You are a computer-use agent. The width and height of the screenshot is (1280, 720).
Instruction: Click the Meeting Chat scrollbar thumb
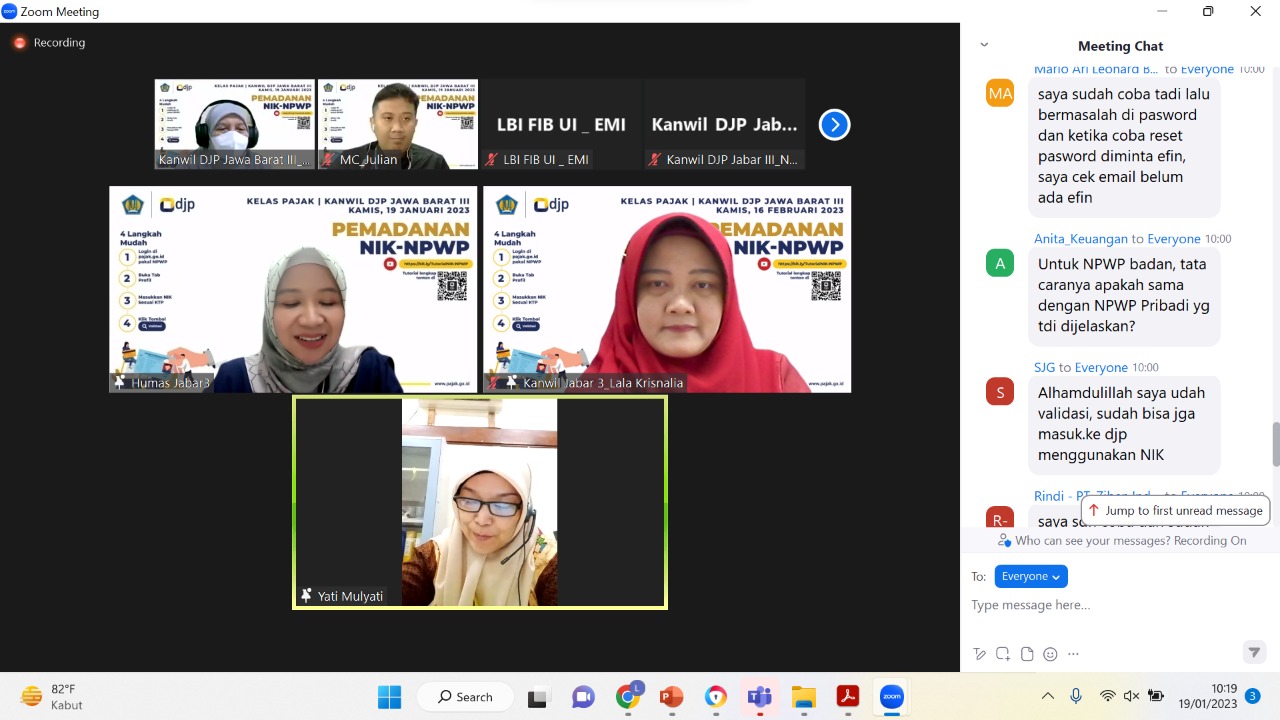pyautogui.click(x=1275, y=444)
